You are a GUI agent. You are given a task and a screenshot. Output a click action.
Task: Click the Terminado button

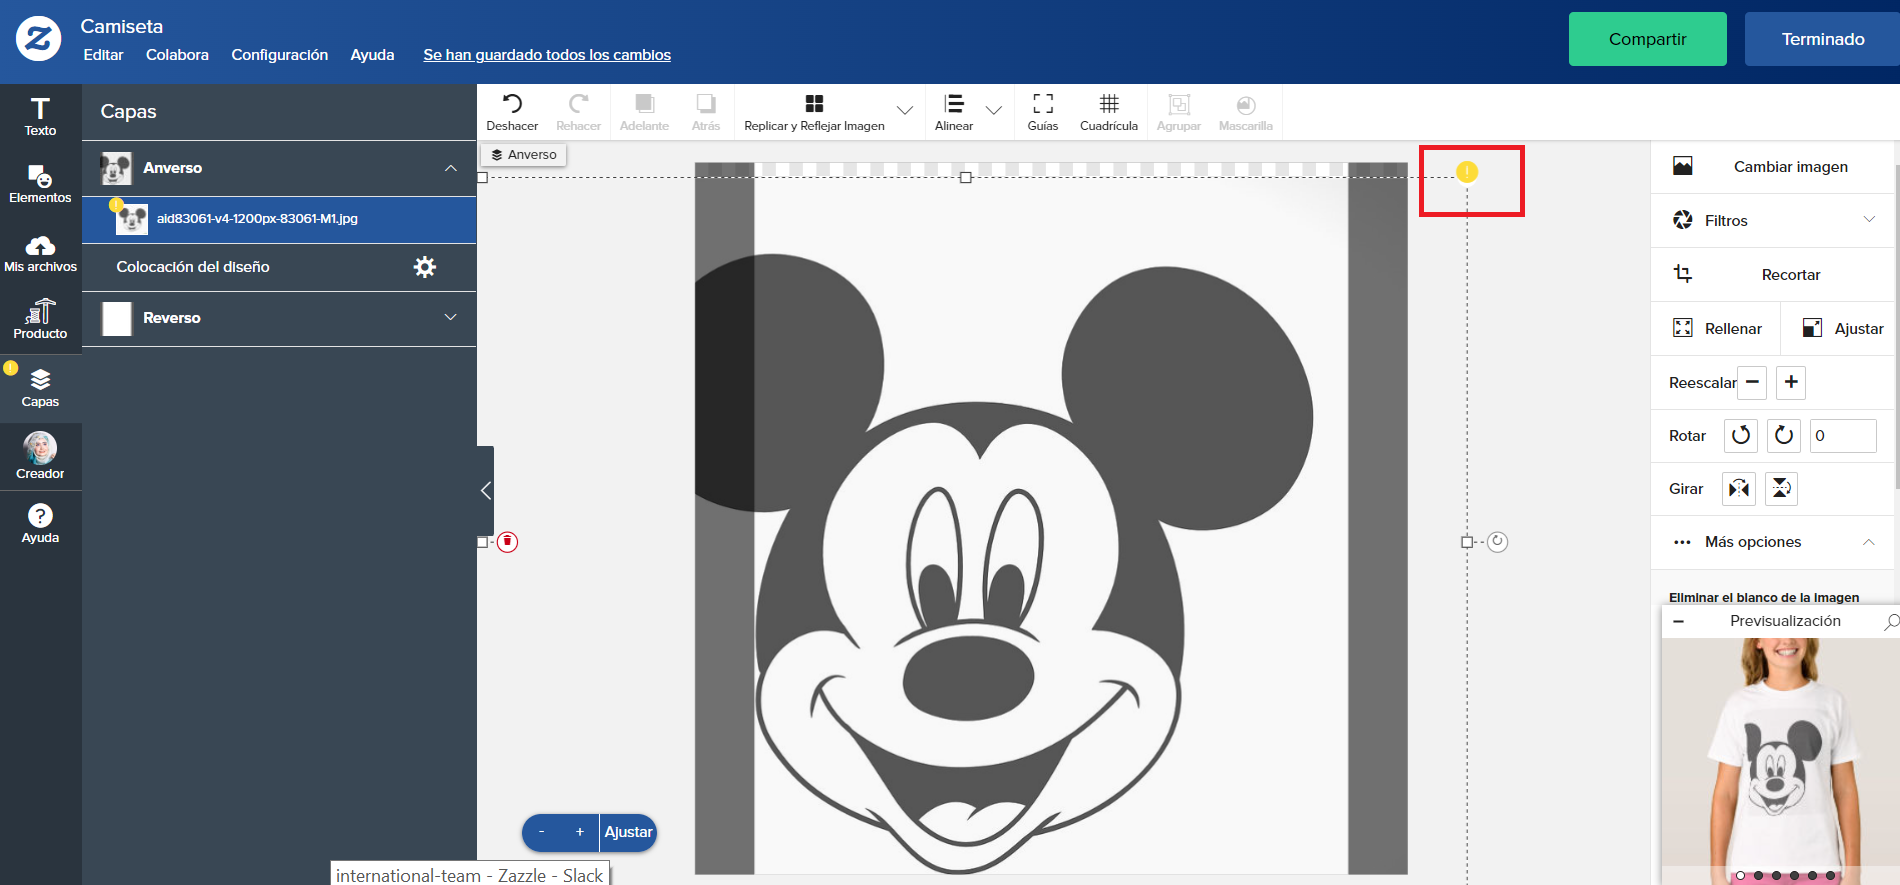(1822, 39)
